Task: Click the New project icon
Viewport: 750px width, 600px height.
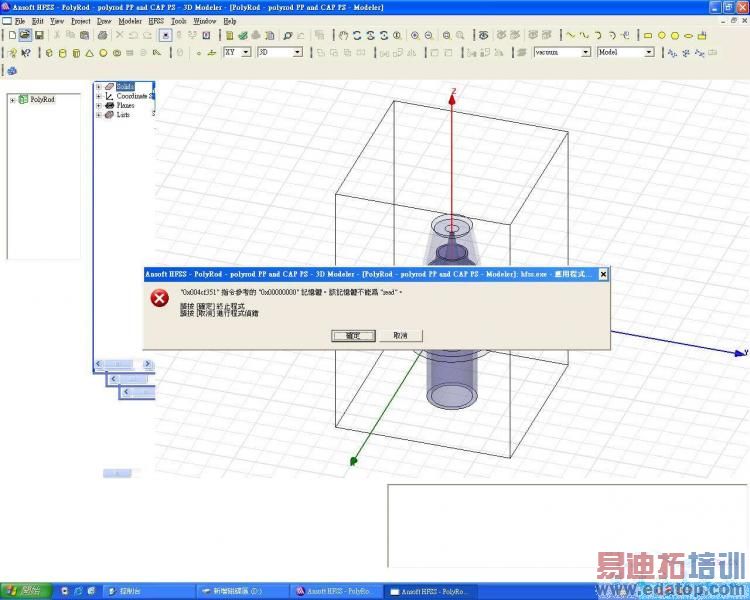Action: [x=12, y=35]
